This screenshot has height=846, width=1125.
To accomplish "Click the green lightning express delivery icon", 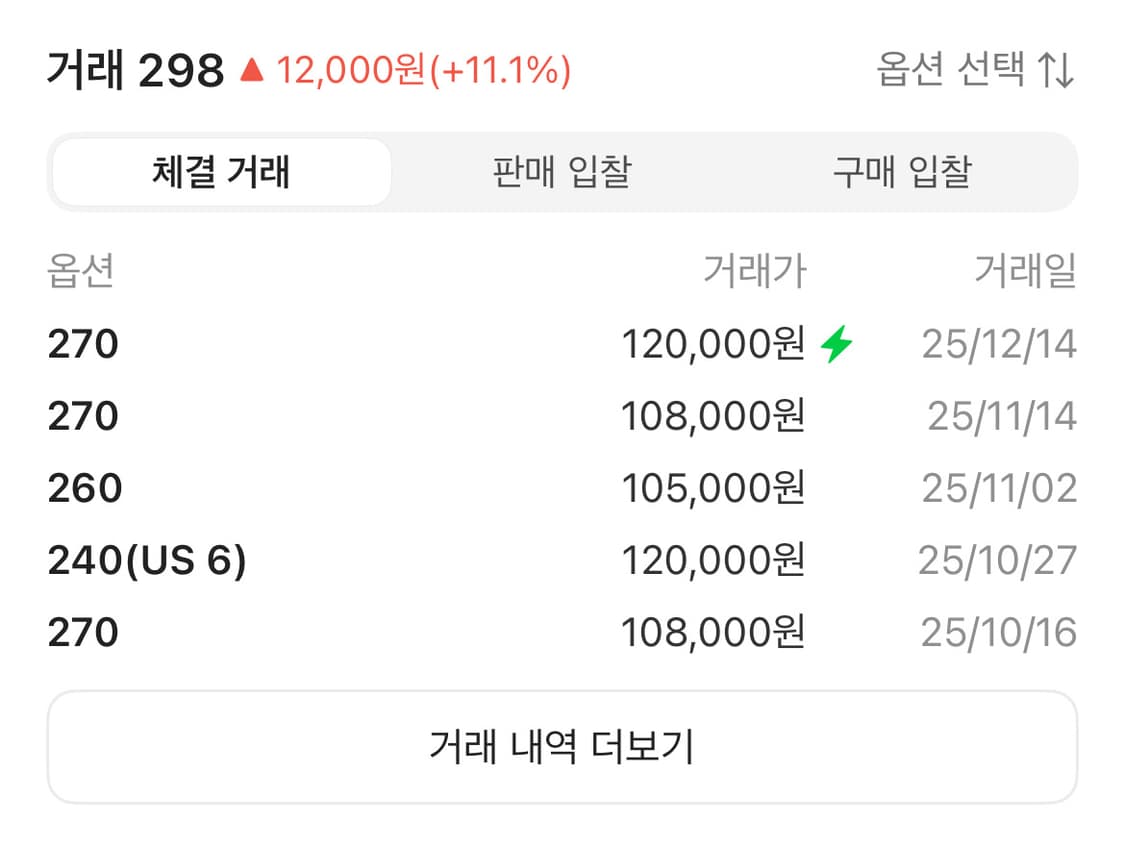I will 835,344.
